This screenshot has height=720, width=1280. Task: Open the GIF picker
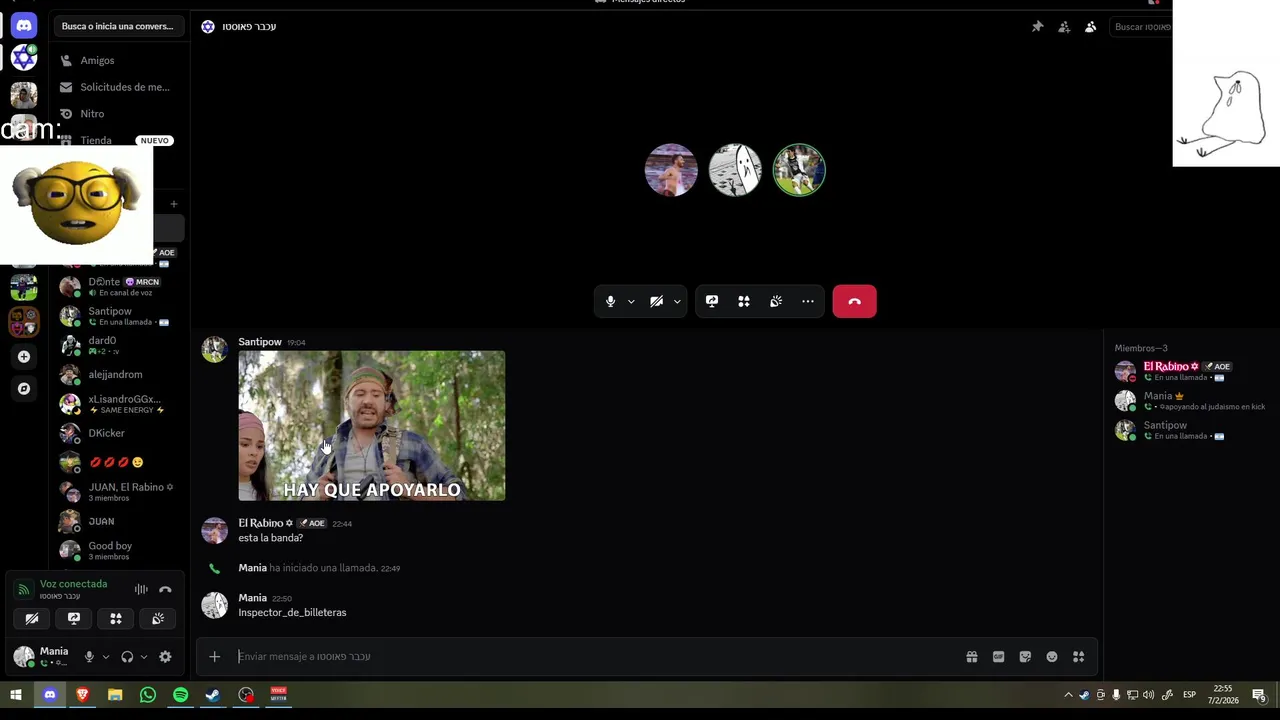998,657
